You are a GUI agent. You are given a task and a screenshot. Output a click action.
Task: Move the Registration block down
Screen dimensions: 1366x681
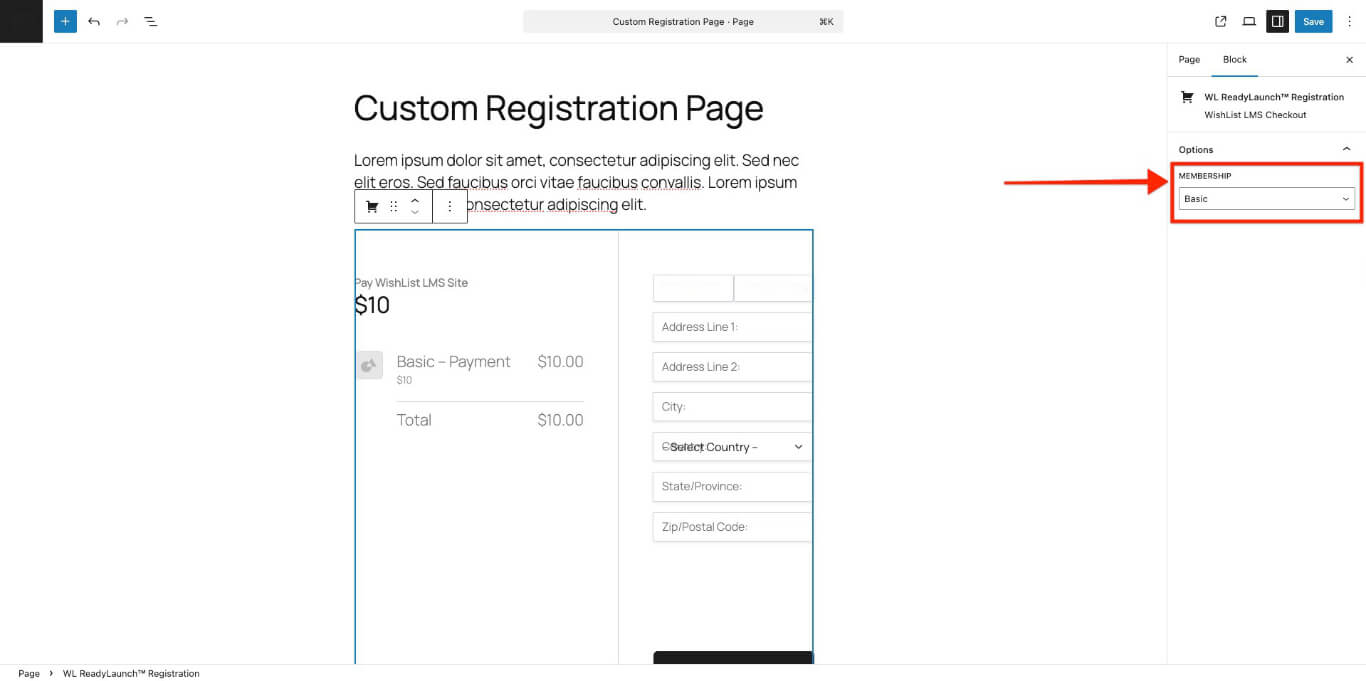pyautogui.click(x=415, y=212)
